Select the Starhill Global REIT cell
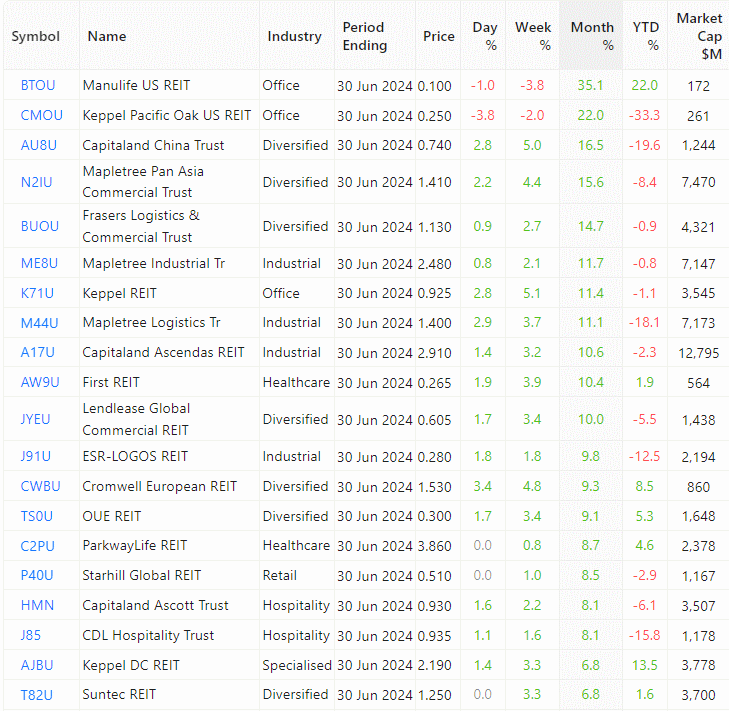This screenshot has width=729, height=711. [x=142, y=576]
